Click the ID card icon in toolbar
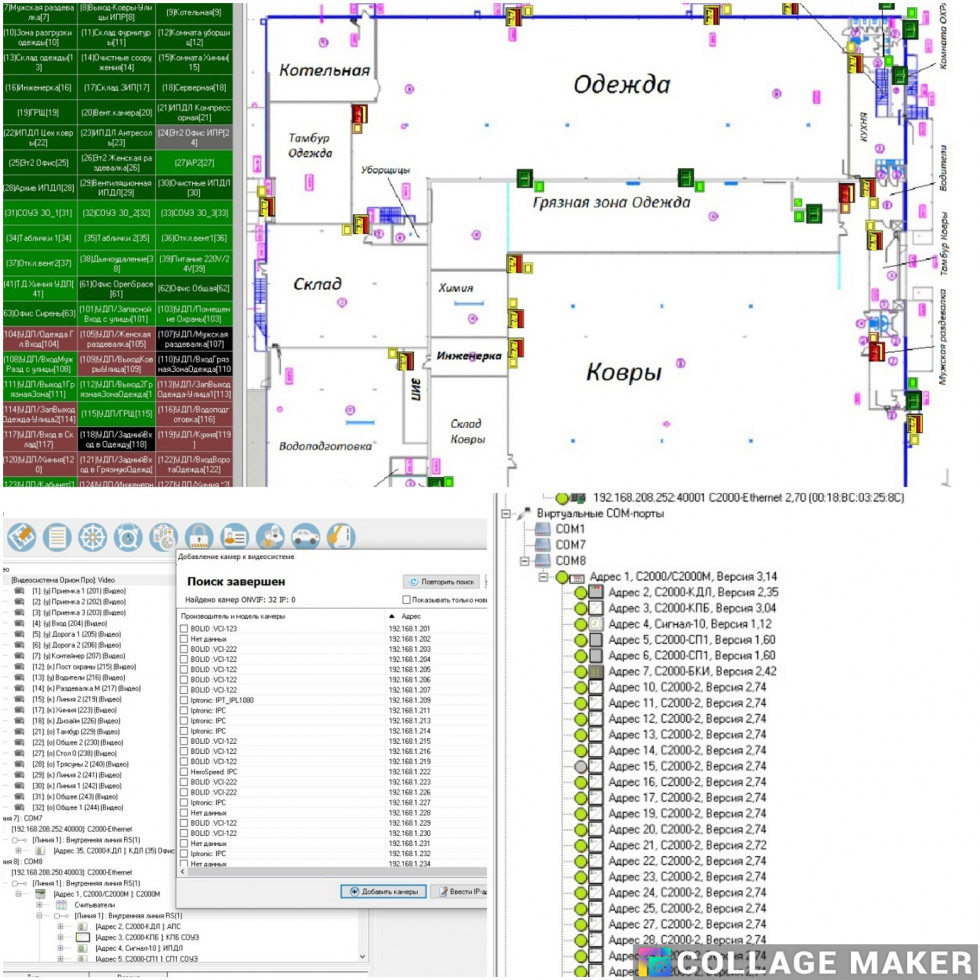 click(x=234, y=536)
